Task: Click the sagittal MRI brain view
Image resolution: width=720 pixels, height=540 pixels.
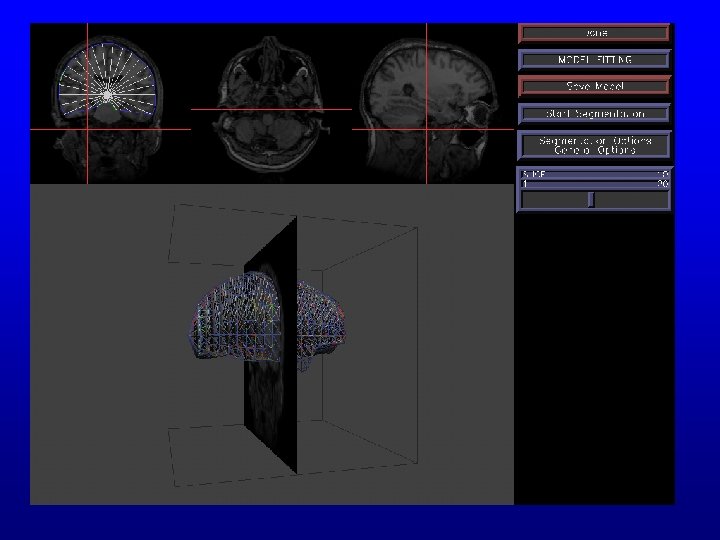Action: click(433, 104)
